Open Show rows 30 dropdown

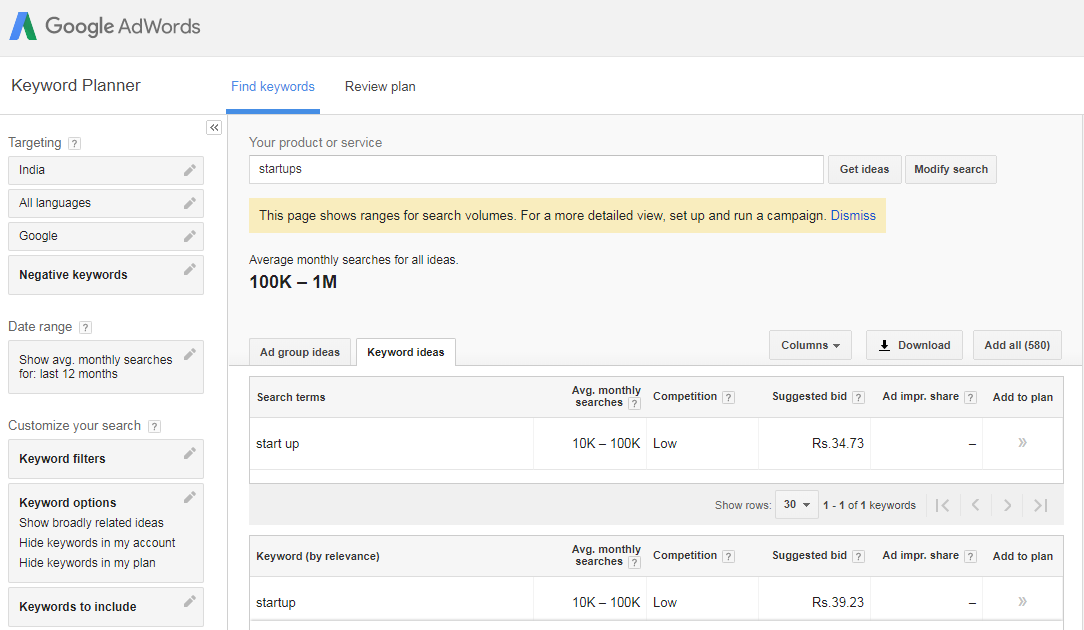point(796,505)
